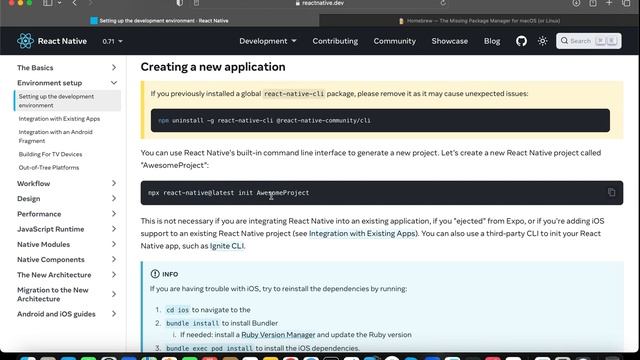Click the Safari reload page icon
The height and width of the screenshot is (360, 640).
(443, 3)
